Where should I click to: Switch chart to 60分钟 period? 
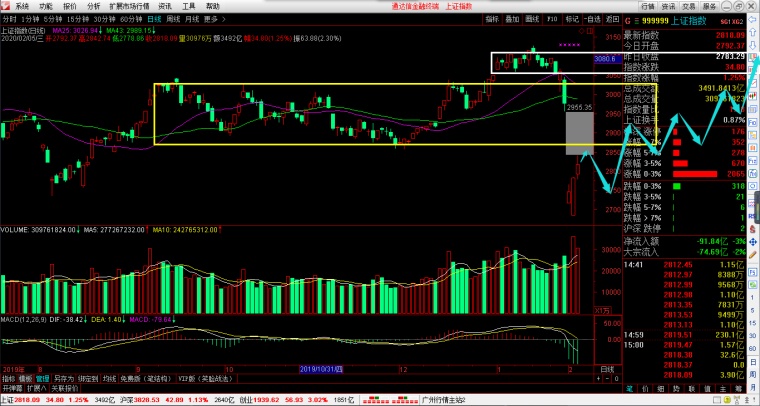pos(130,19)
